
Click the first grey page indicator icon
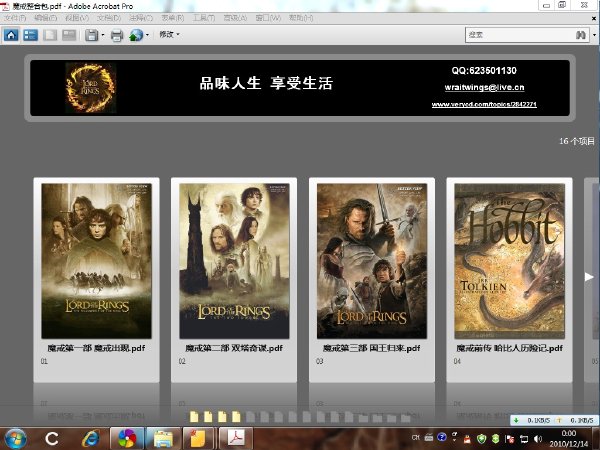pyautogui.click(x=251, y=416)
